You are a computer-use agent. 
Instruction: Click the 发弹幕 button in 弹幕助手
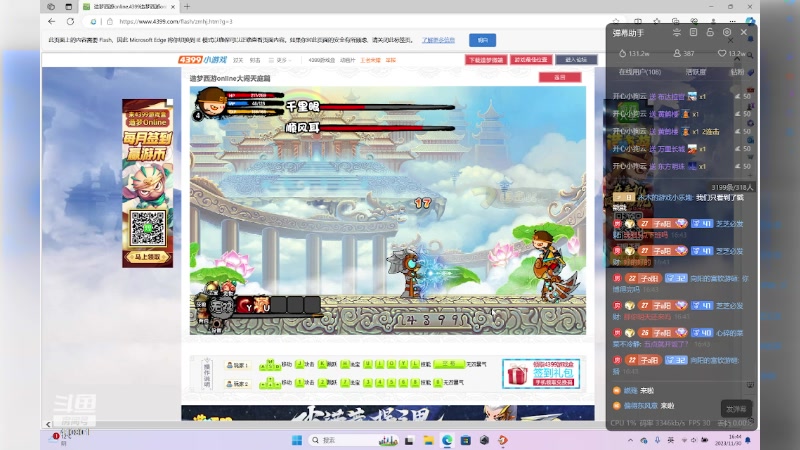(x=736, y=409)
